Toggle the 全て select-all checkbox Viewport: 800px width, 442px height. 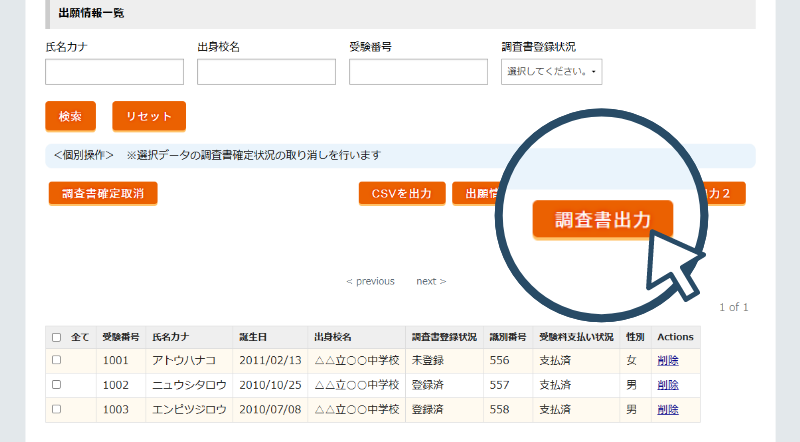coord(56,337)
